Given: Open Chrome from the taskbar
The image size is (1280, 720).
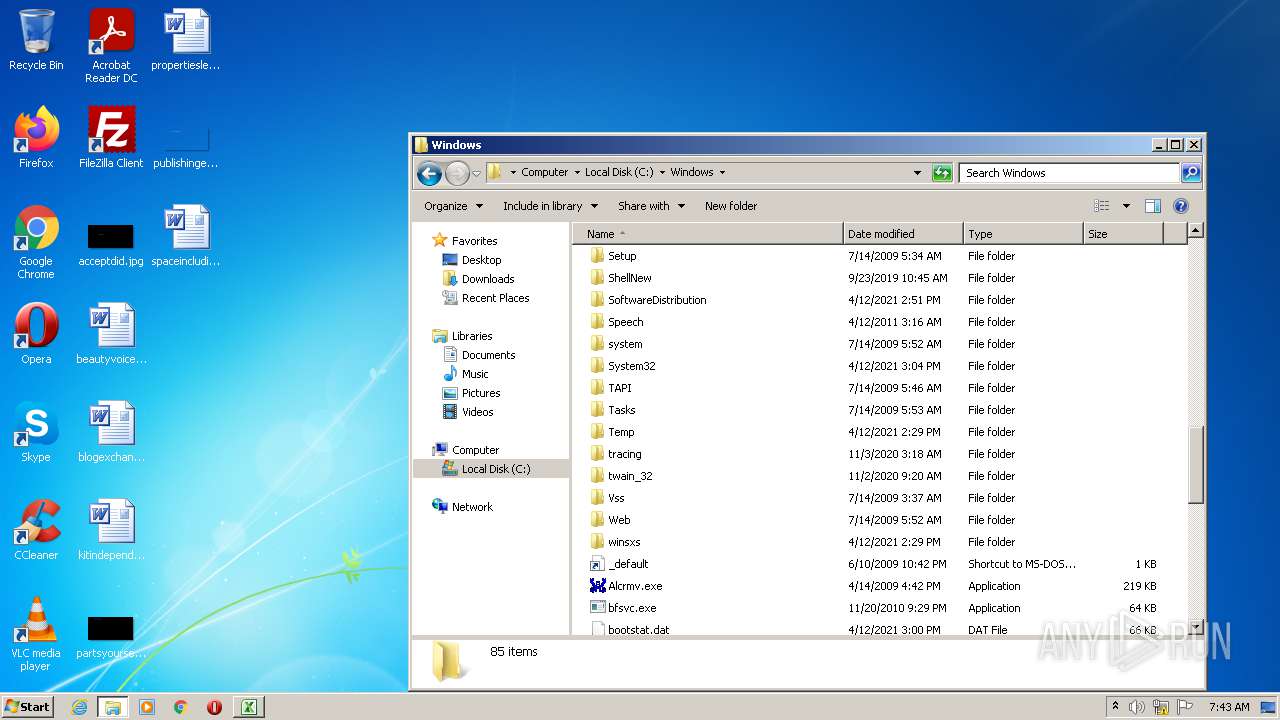Looking at the screenshot, I should 181,707.
